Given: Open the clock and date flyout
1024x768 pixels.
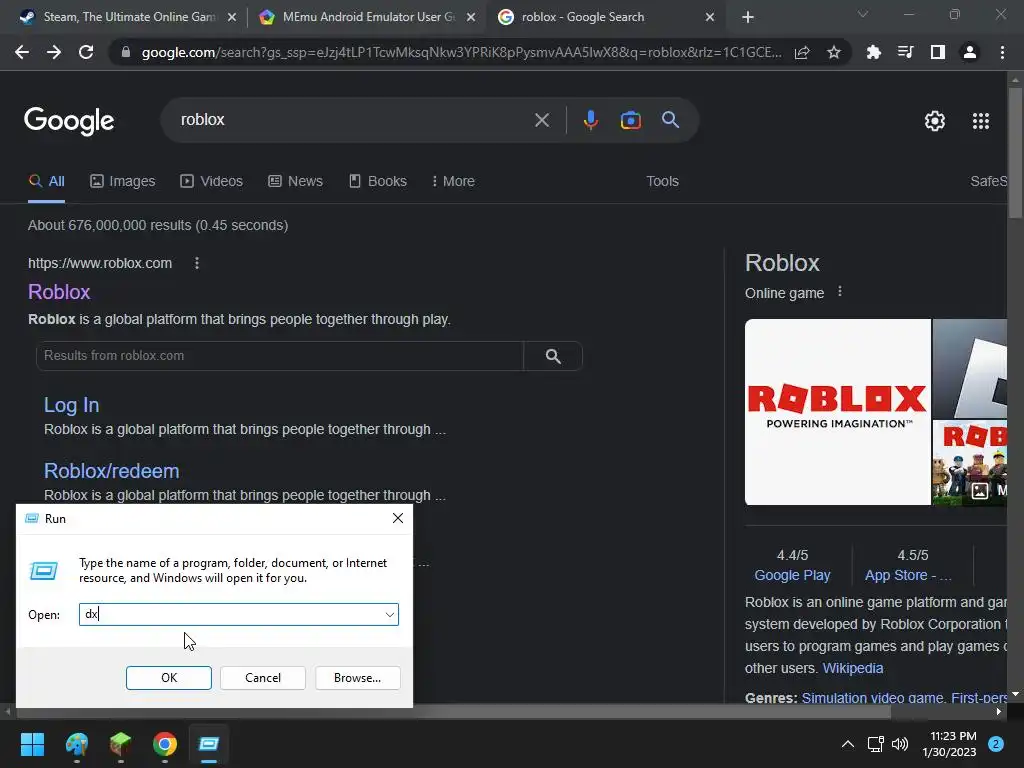Looking at the screenshot, I should point(951,744).
